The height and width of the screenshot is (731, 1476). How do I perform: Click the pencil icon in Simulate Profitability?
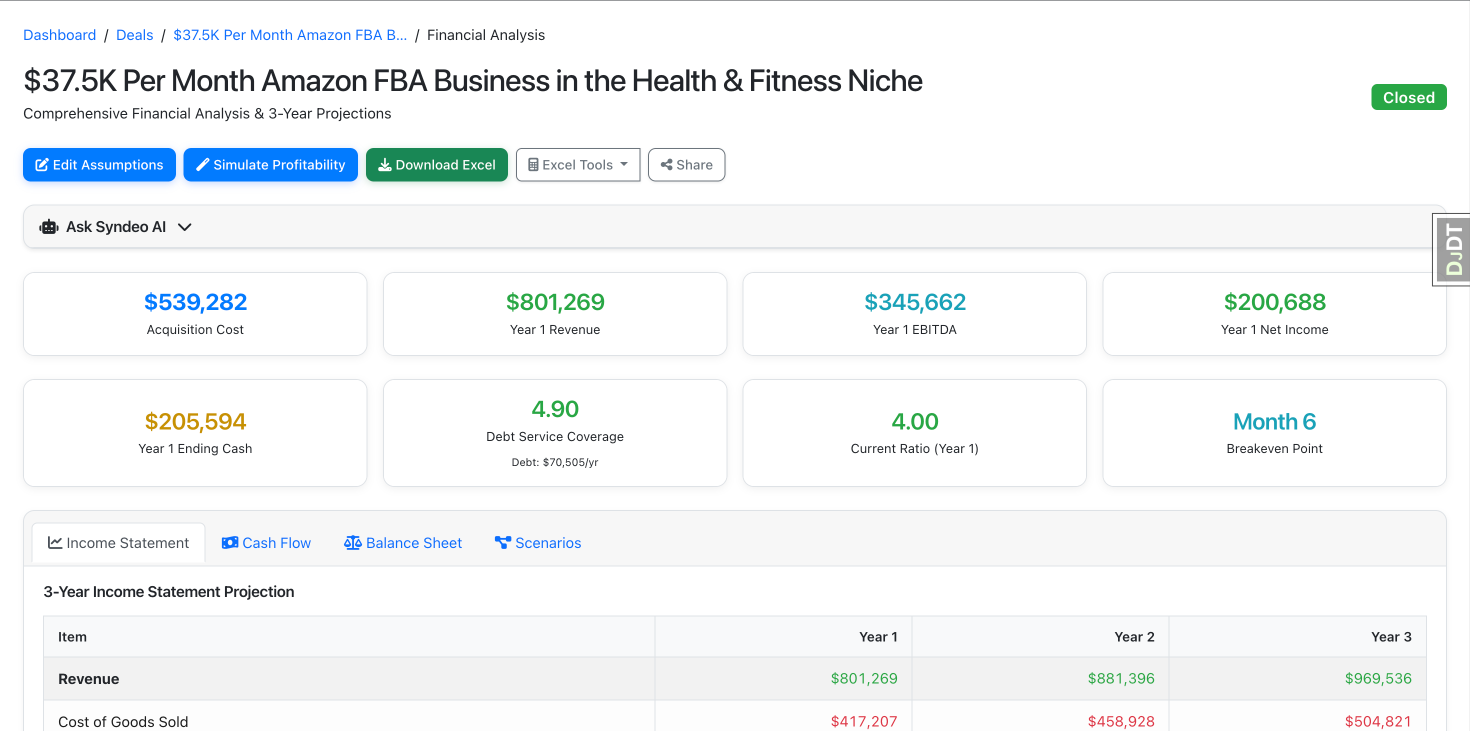[x=202, y=165]
